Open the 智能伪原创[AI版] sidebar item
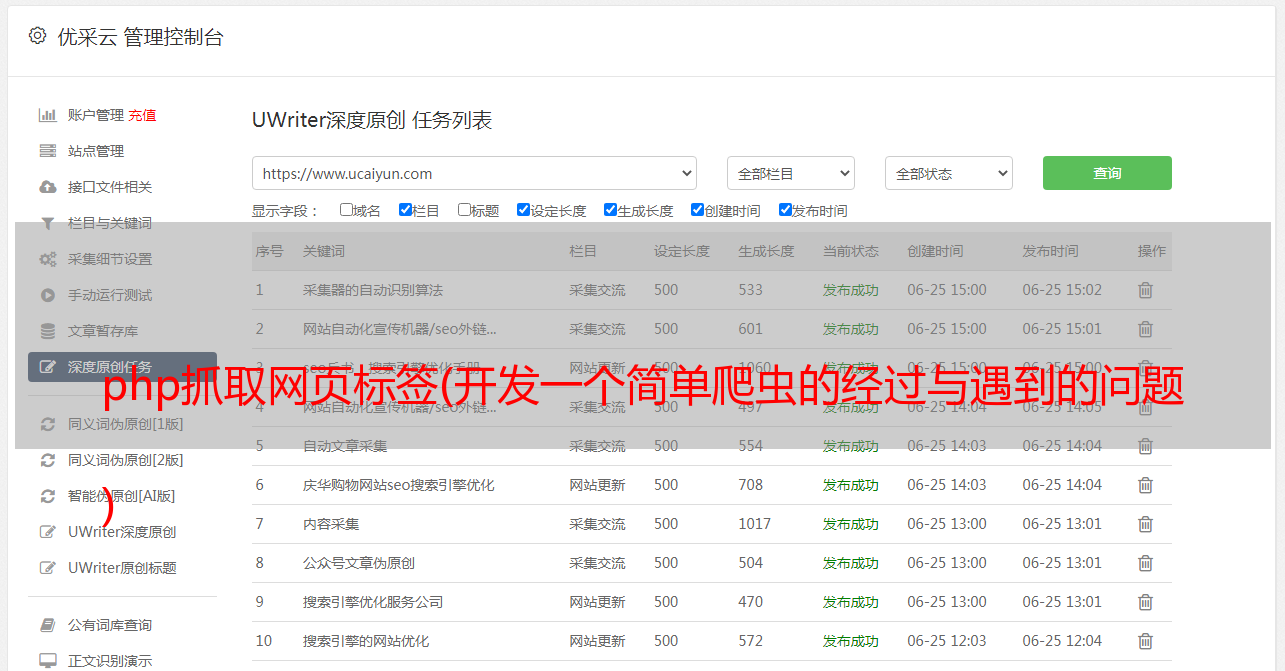1285x671 pixels. 122,496
